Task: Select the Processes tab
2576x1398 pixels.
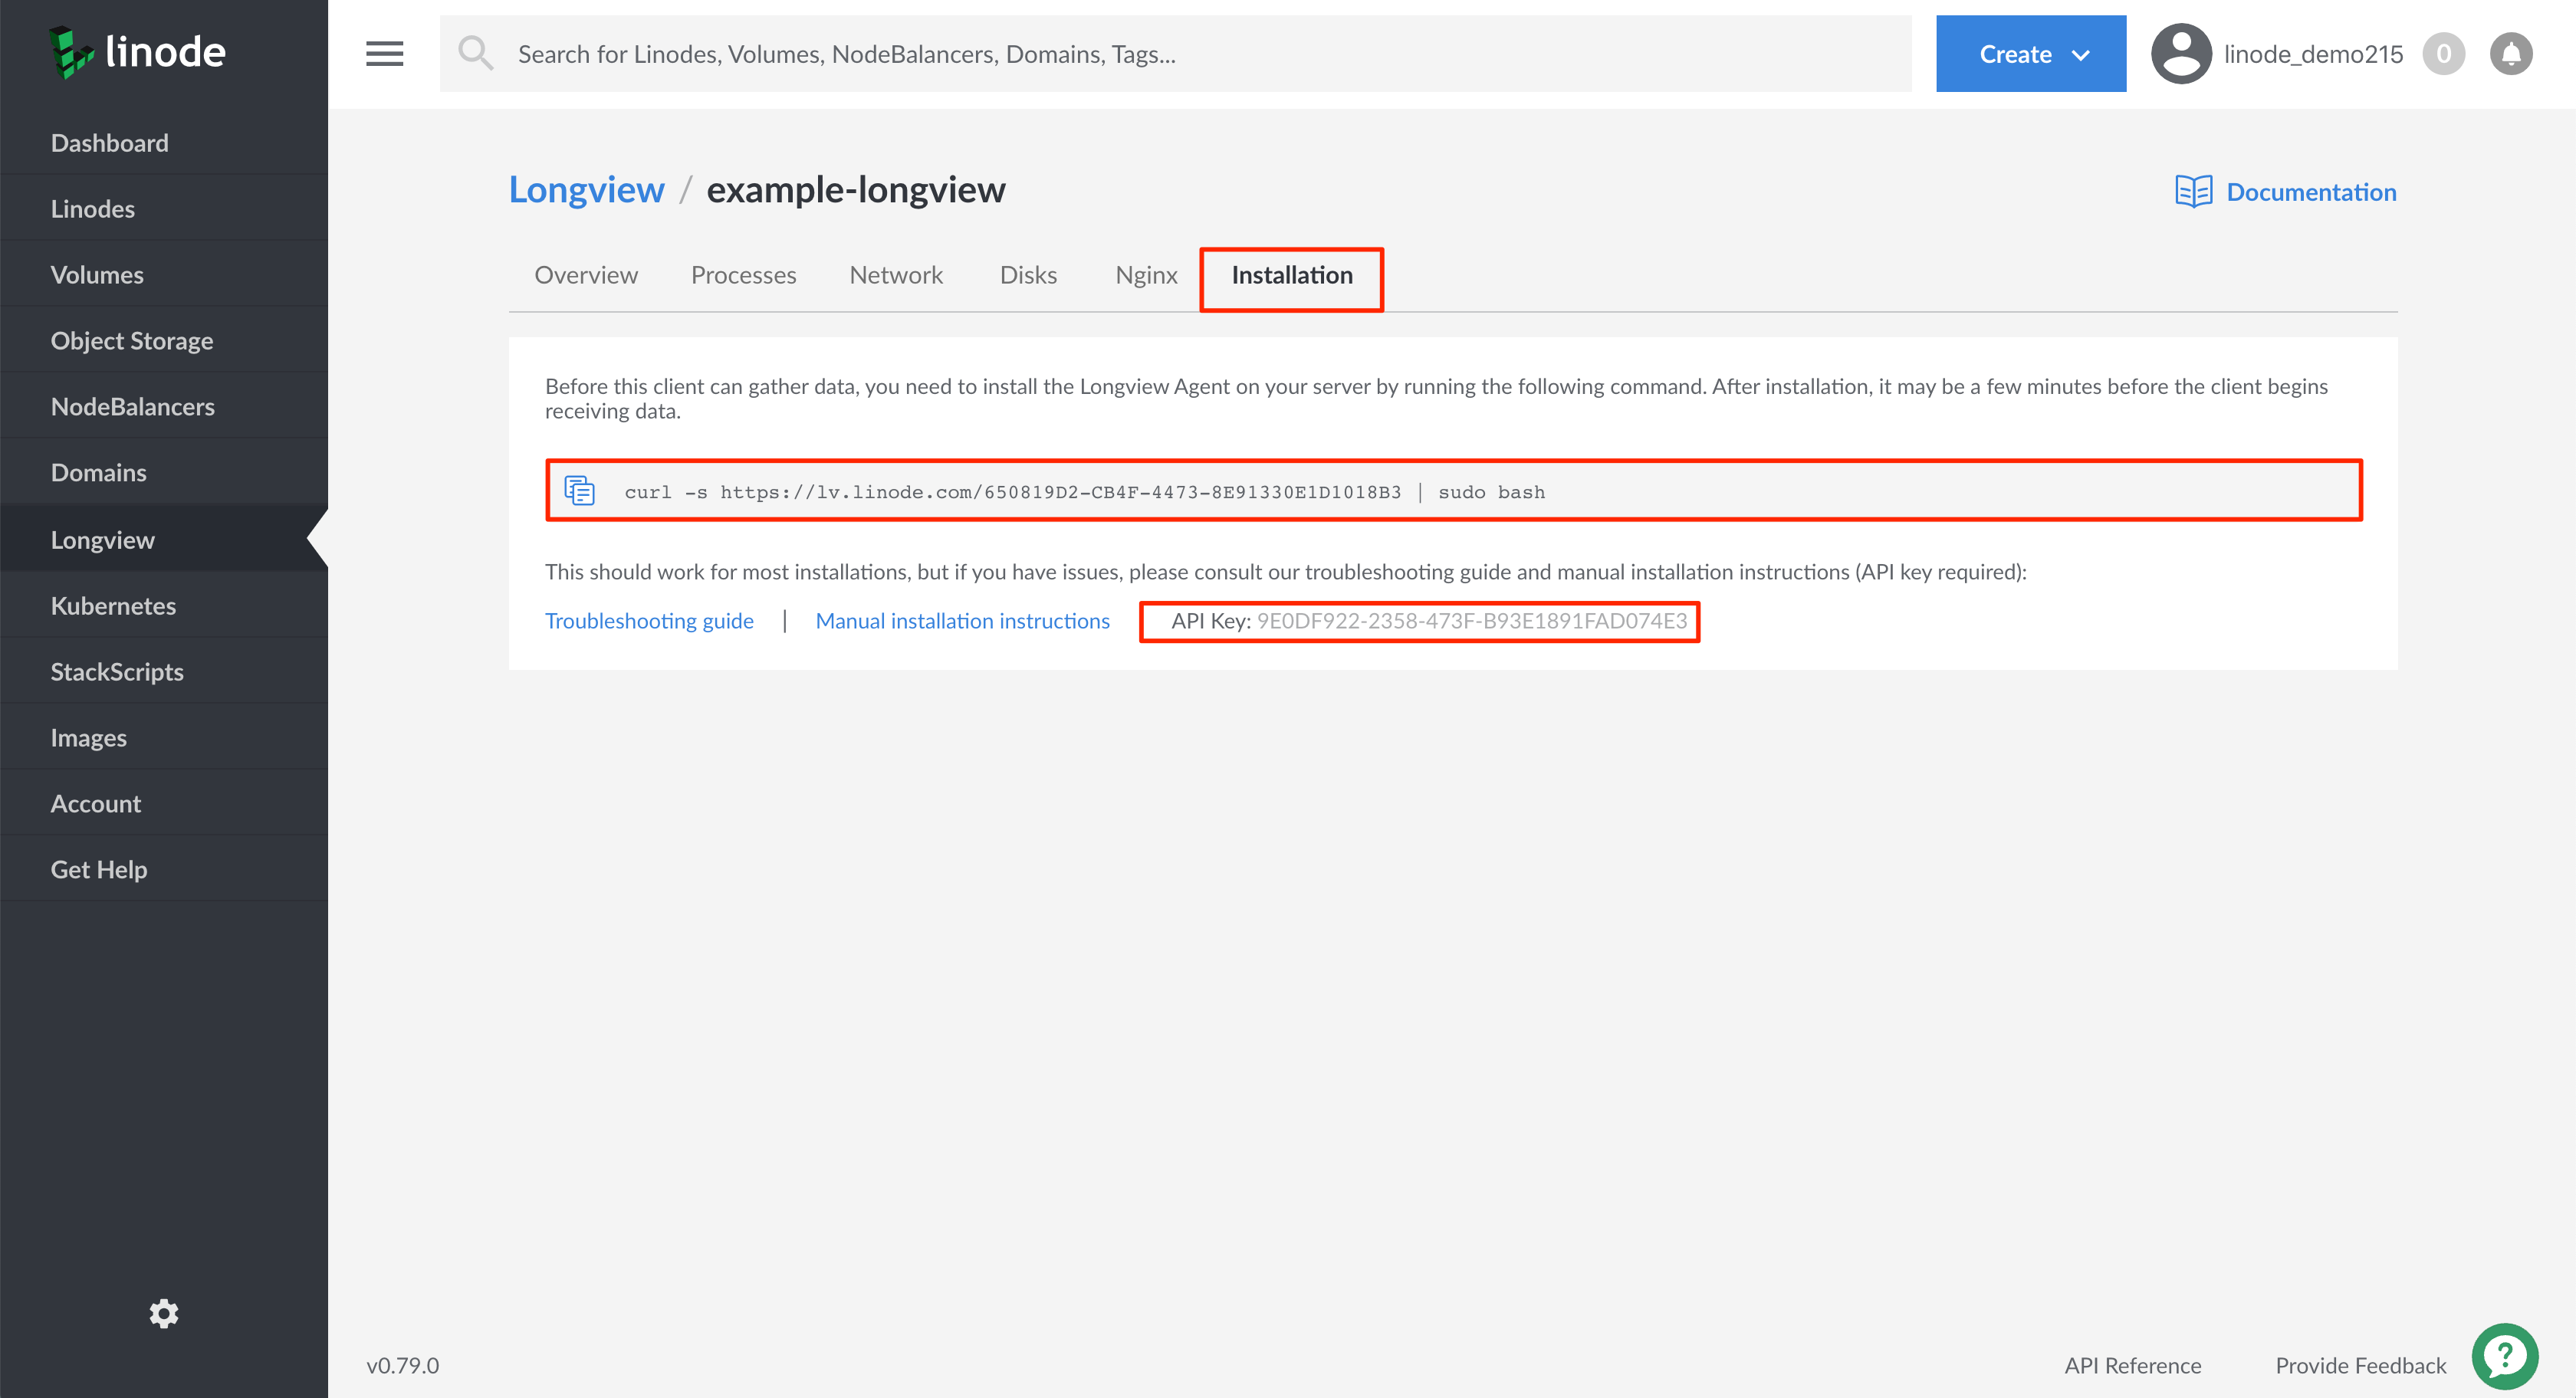Action: coord(744,274)
